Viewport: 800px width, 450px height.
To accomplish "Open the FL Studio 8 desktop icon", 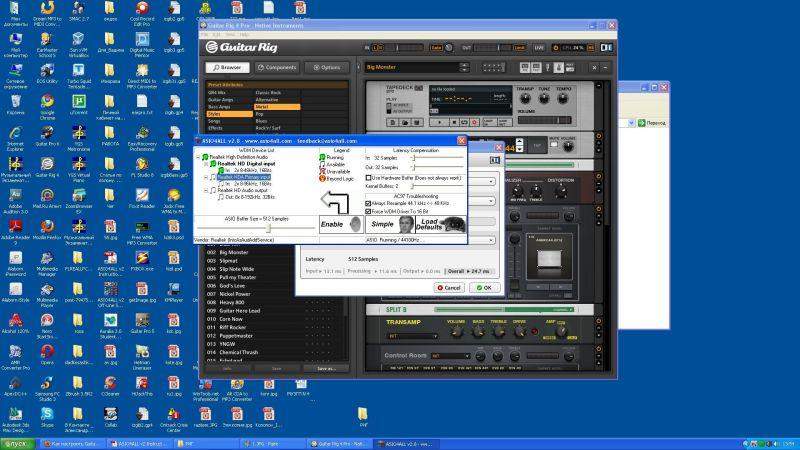I will [x=142, y=167].
